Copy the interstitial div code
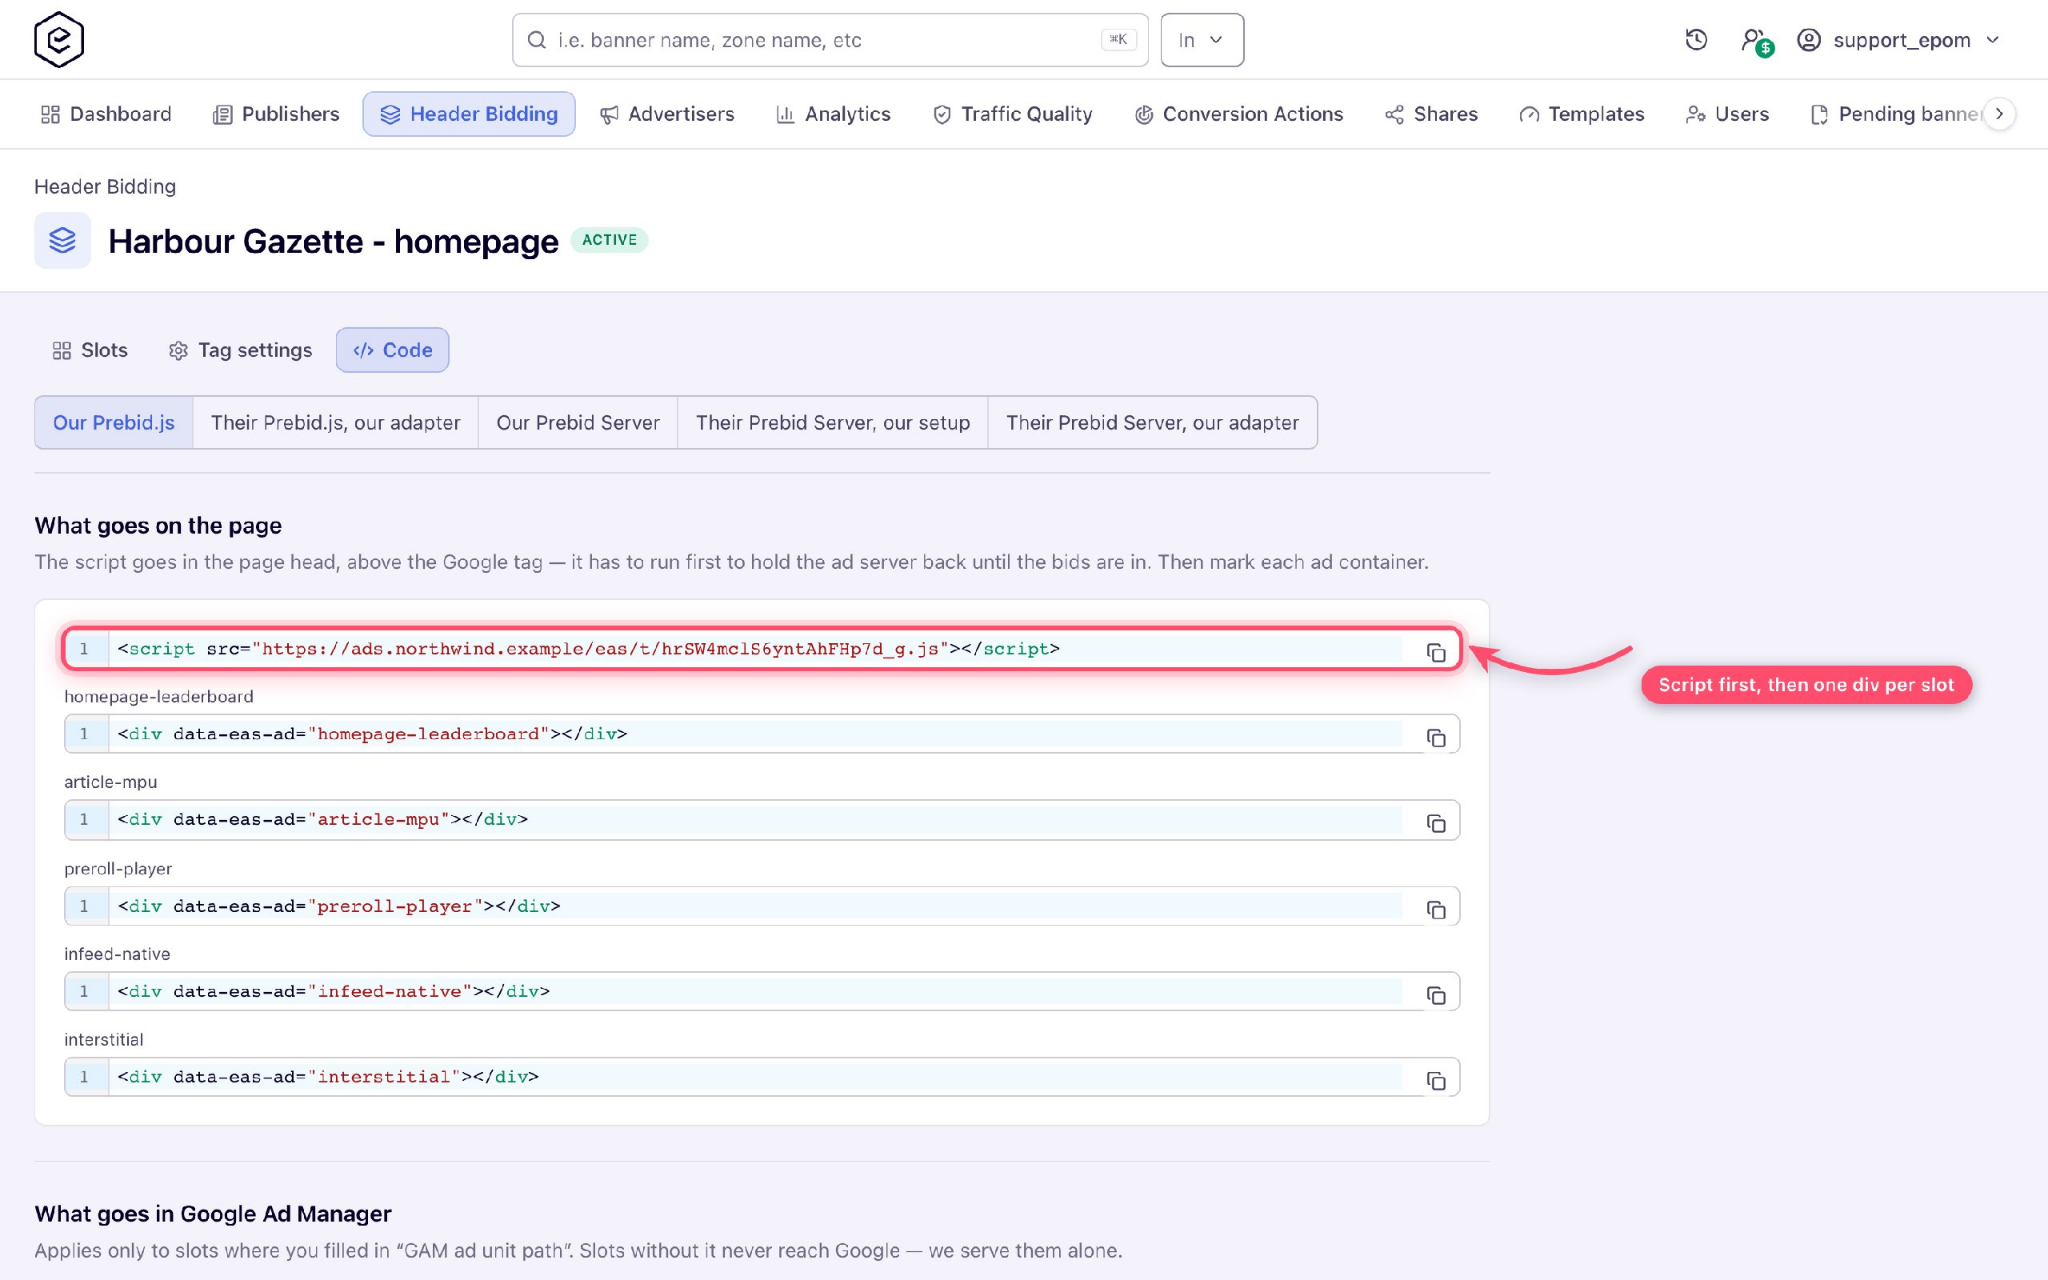The width and height of the screenshot is (2048, 1280). (1436, 1080)
